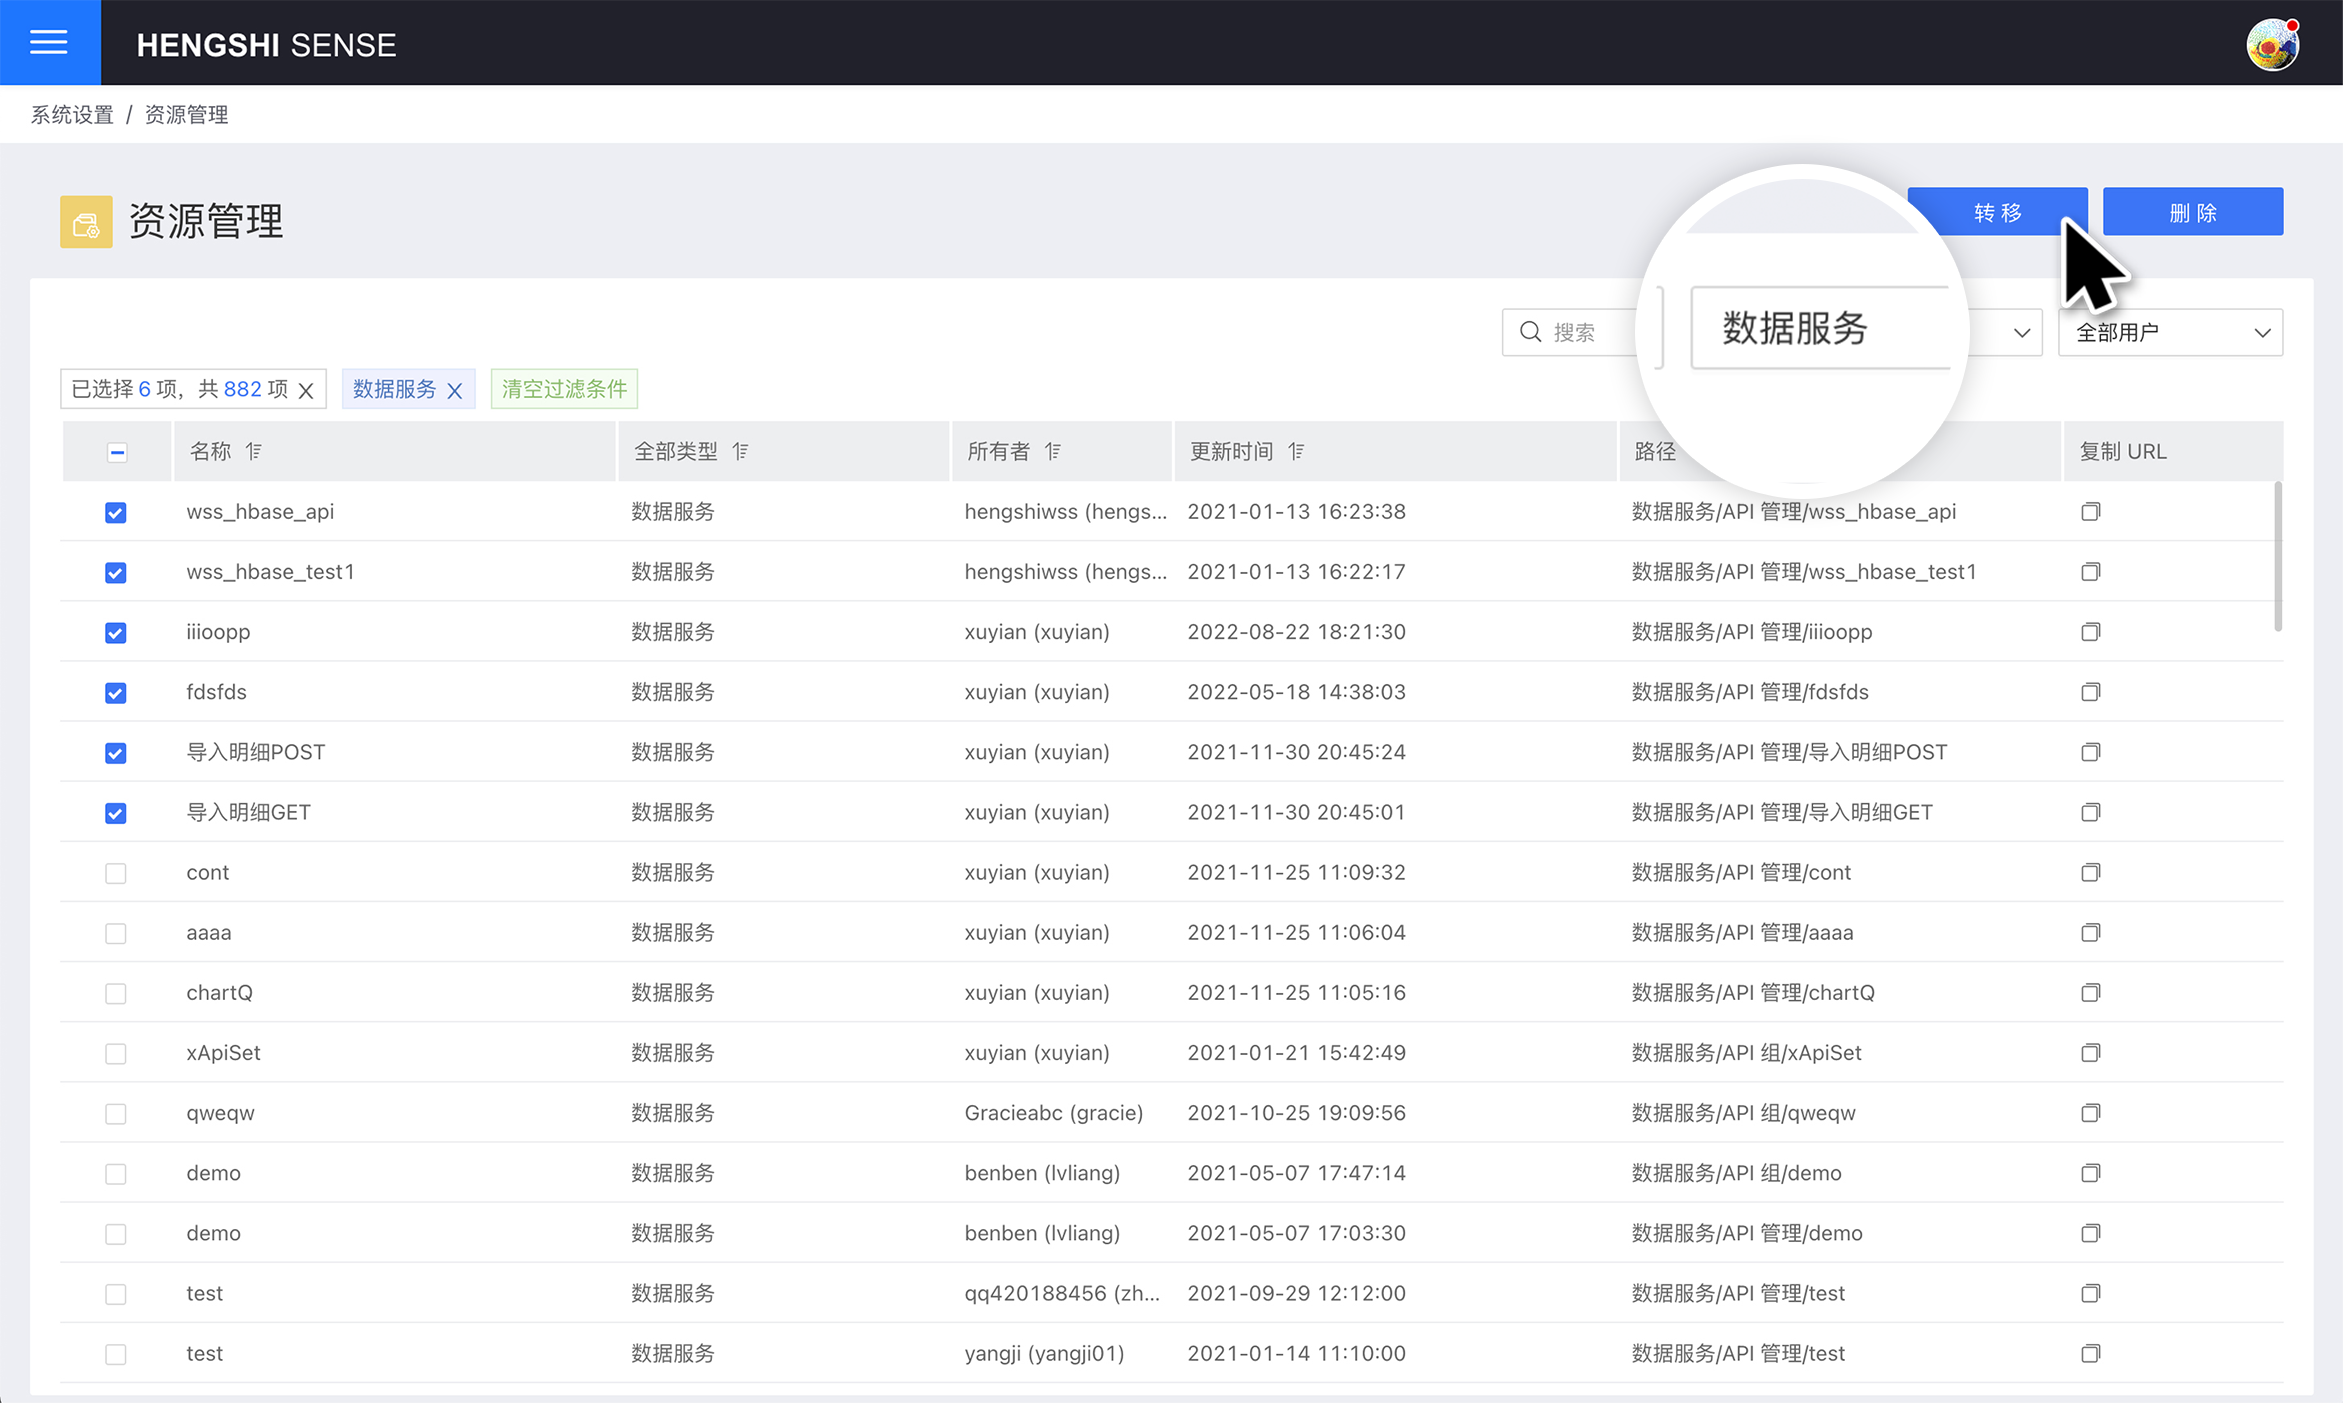Open the 全部用户 dropdown
The width and height of the screenshot is (2343, 1403).
[x=2170, y=332]
